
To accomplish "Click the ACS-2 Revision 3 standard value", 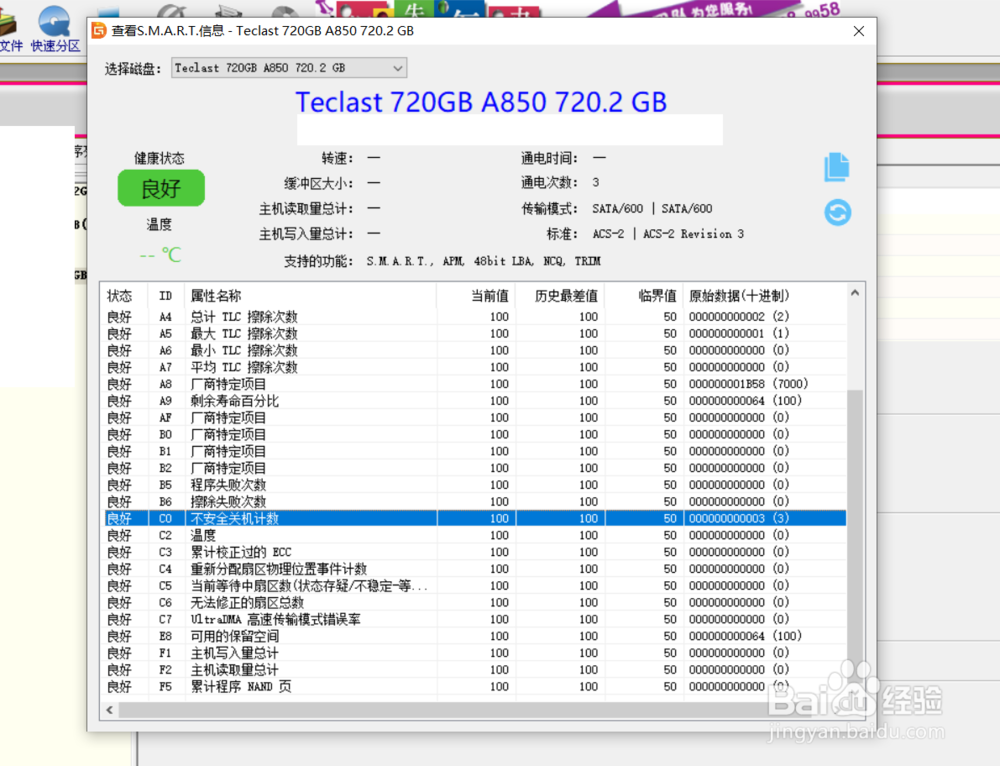I will [x=668, y=234].
